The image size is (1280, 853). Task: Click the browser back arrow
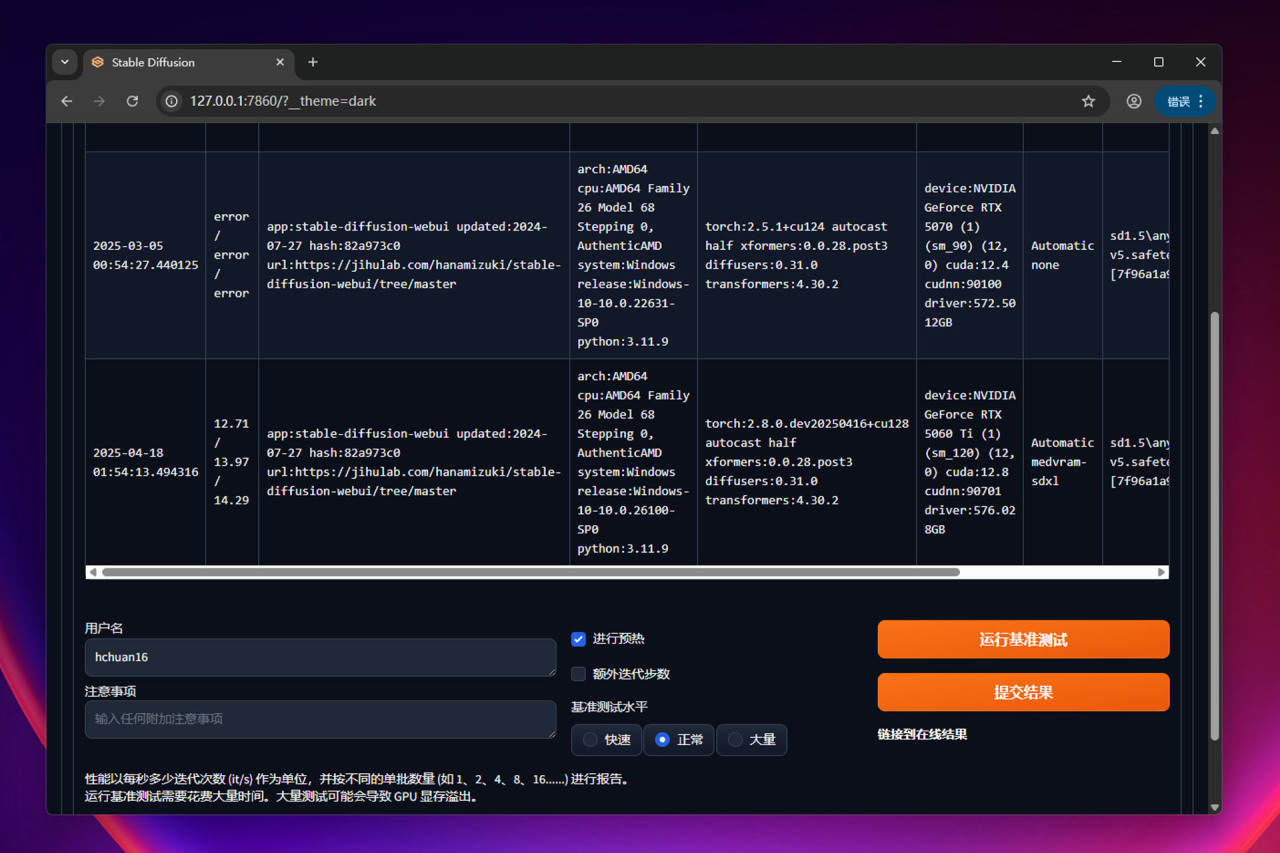click(x=67, y=101)
